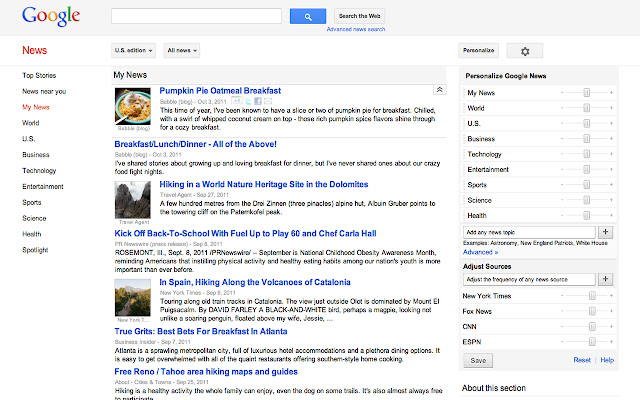This screenshot has height=400, width=640.
Task: Open World section in left sidebar
Action: pos(31,123)
